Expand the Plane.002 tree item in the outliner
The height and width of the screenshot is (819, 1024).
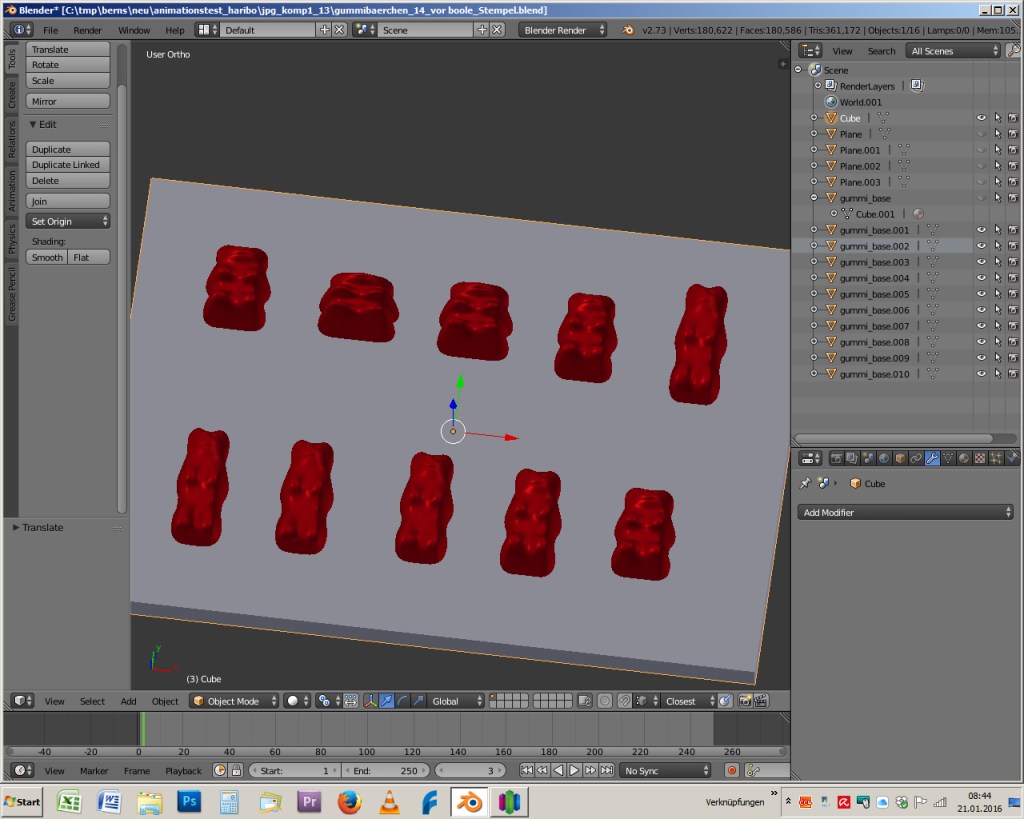[x=816, y=166]
